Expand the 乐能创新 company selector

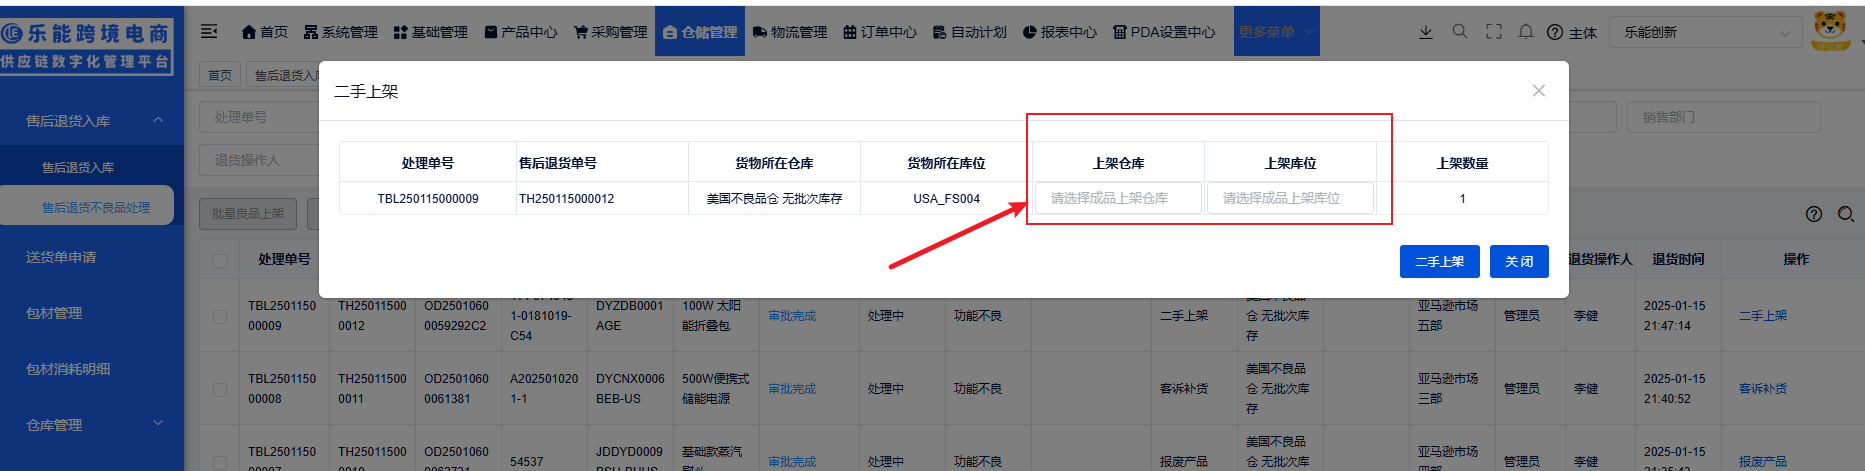tap(1708, 32)
